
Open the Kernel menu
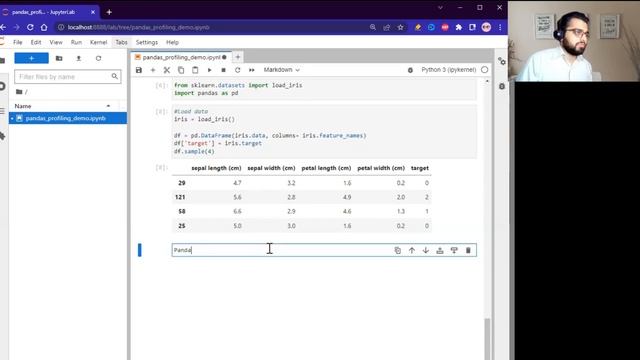pos(98,42)
